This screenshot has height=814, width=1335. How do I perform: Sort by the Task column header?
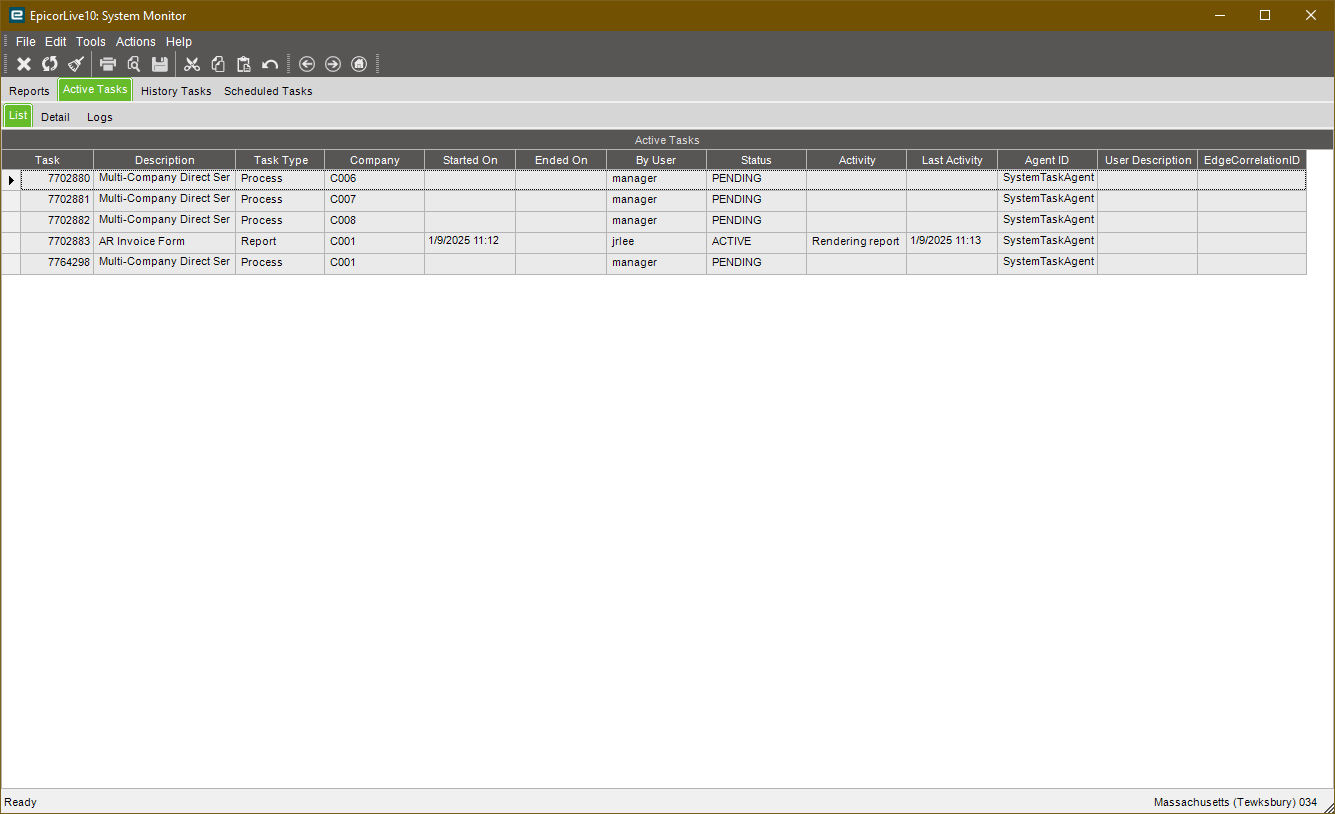47,160
